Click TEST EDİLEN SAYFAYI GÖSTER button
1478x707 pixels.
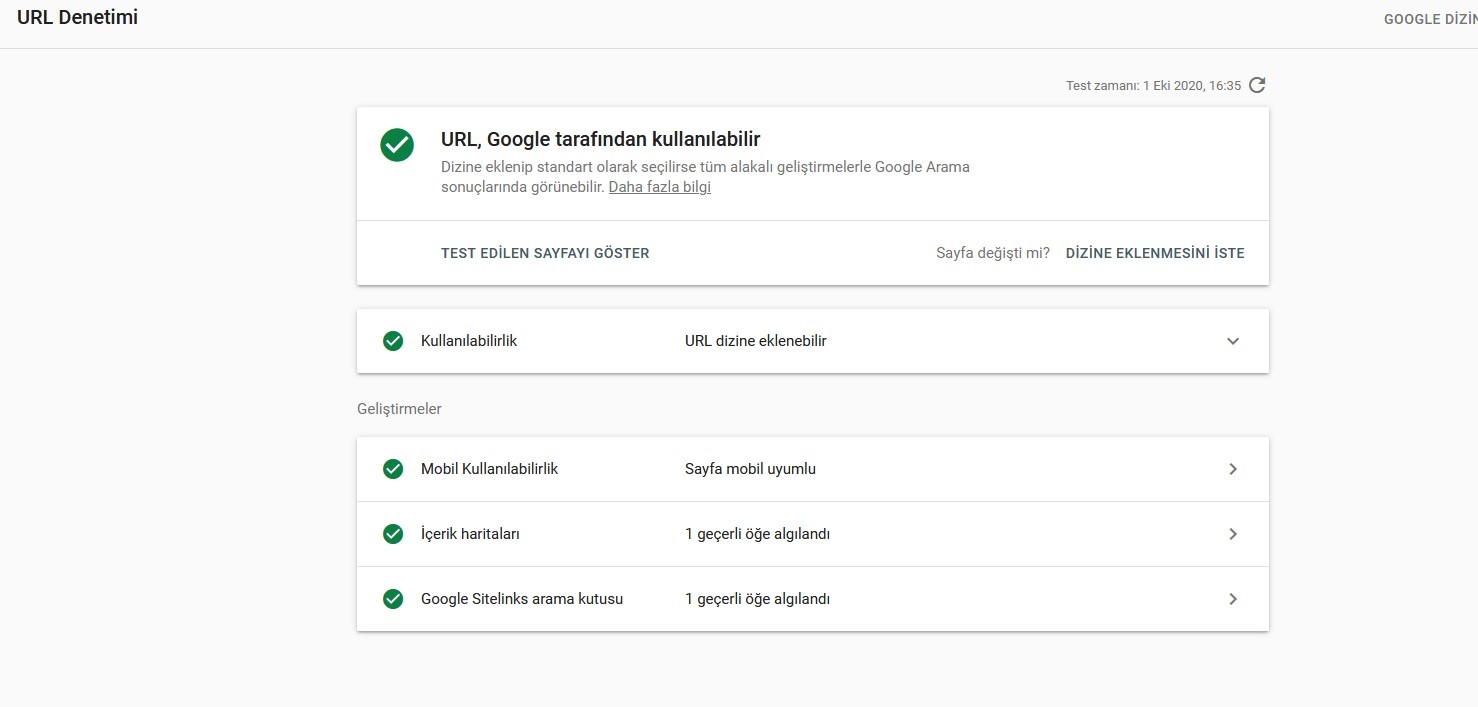tap(545, 253)
